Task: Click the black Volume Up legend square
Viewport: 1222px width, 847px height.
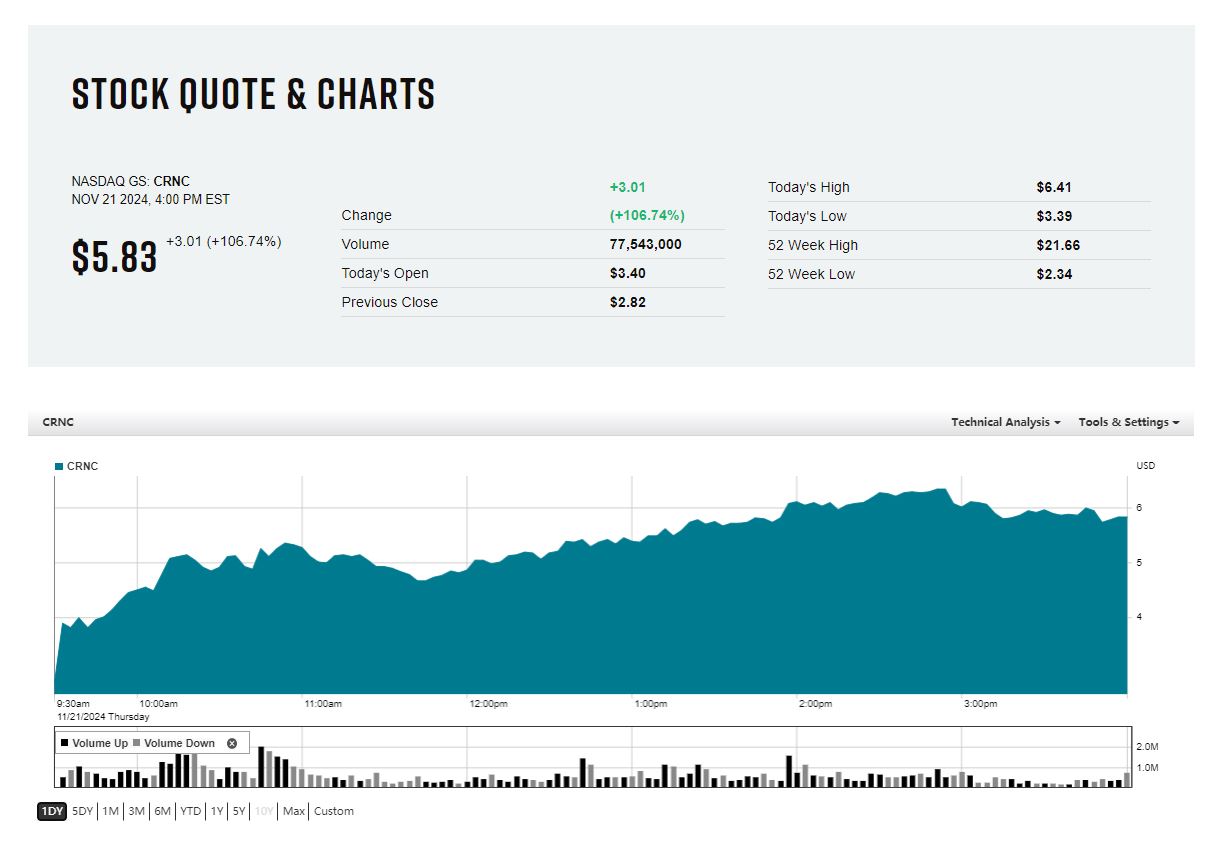Action: pyautogui.click(x=65, y=743)
